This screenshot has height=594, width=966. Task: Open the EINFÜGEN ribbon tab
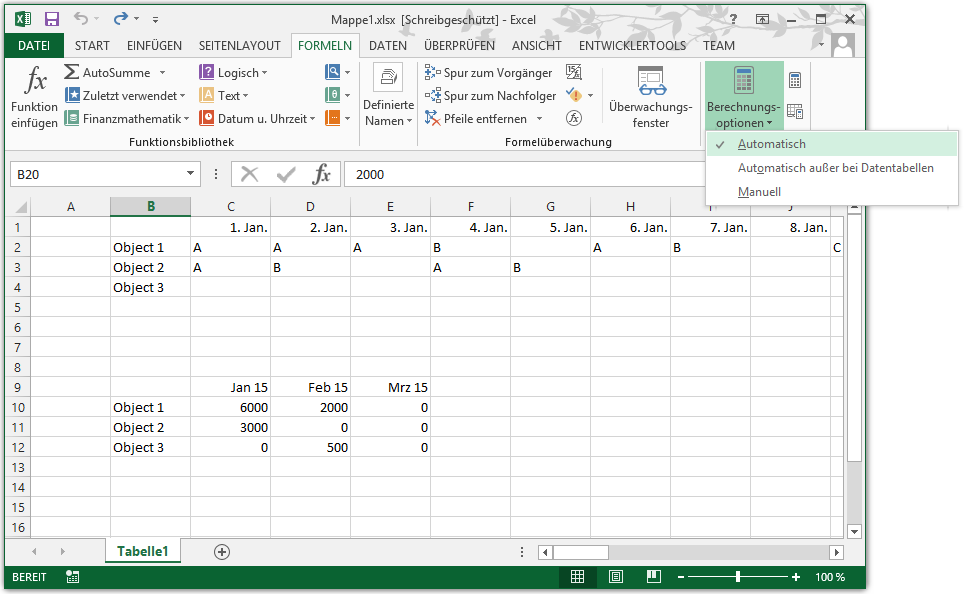tap(154, 46)
